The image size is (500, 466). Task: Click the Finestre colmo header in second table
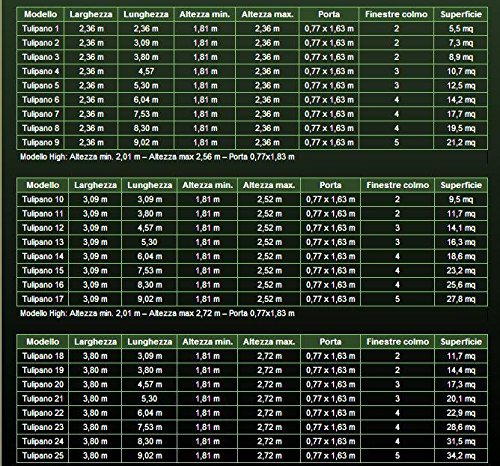coord(397,185)
